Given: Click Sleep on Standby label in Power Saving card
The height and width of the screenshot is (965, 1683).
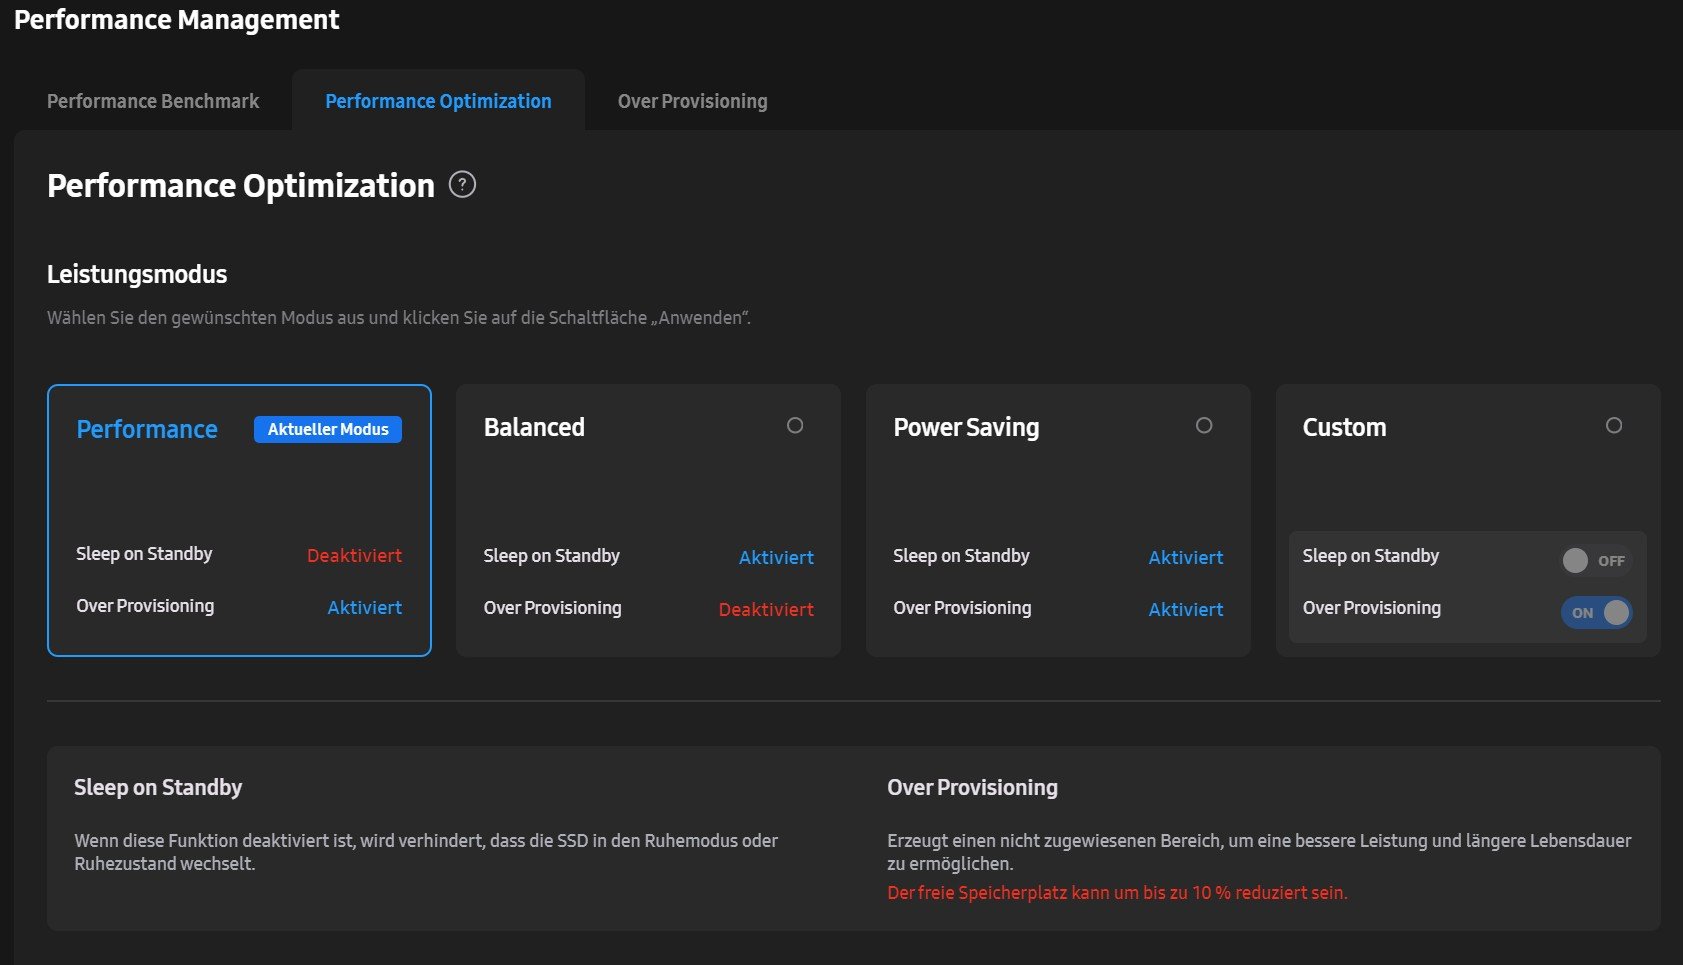Looking at the screenshot, I should point(961,556).
